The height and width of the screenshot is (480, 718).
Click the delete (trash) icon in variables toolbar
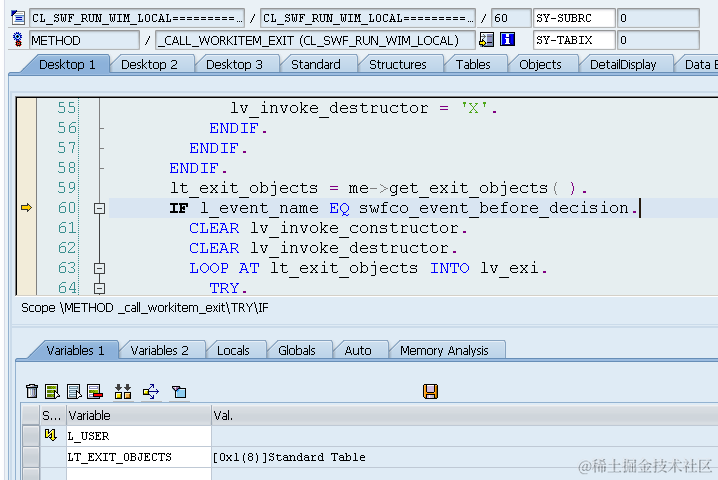click(x=32, y=391)
